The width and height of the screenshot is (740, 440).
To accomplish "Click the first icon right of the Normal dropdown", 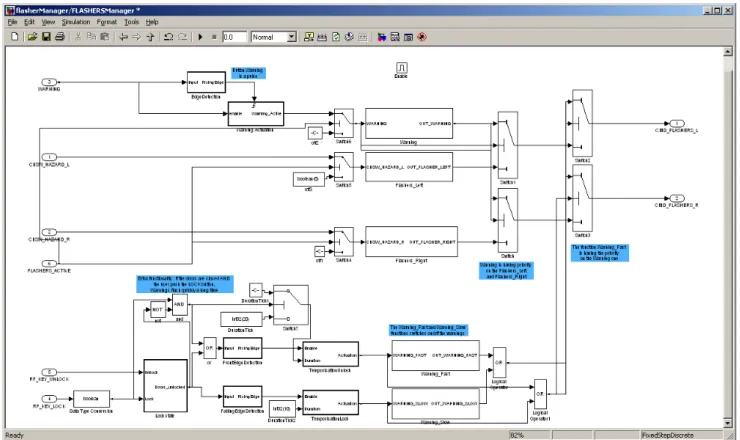I will [309, 37].
